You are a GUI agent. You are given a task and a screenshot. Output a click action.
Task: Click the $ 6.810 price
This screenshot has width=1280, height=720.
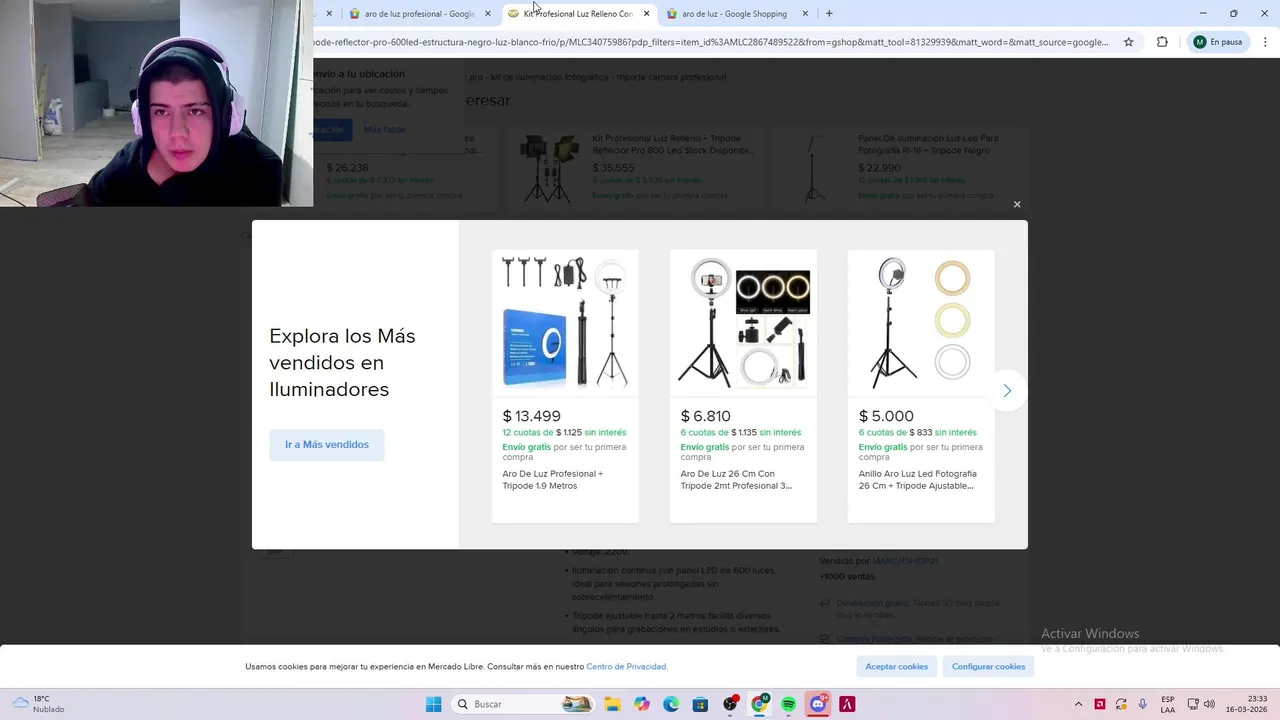pos(705,416)
